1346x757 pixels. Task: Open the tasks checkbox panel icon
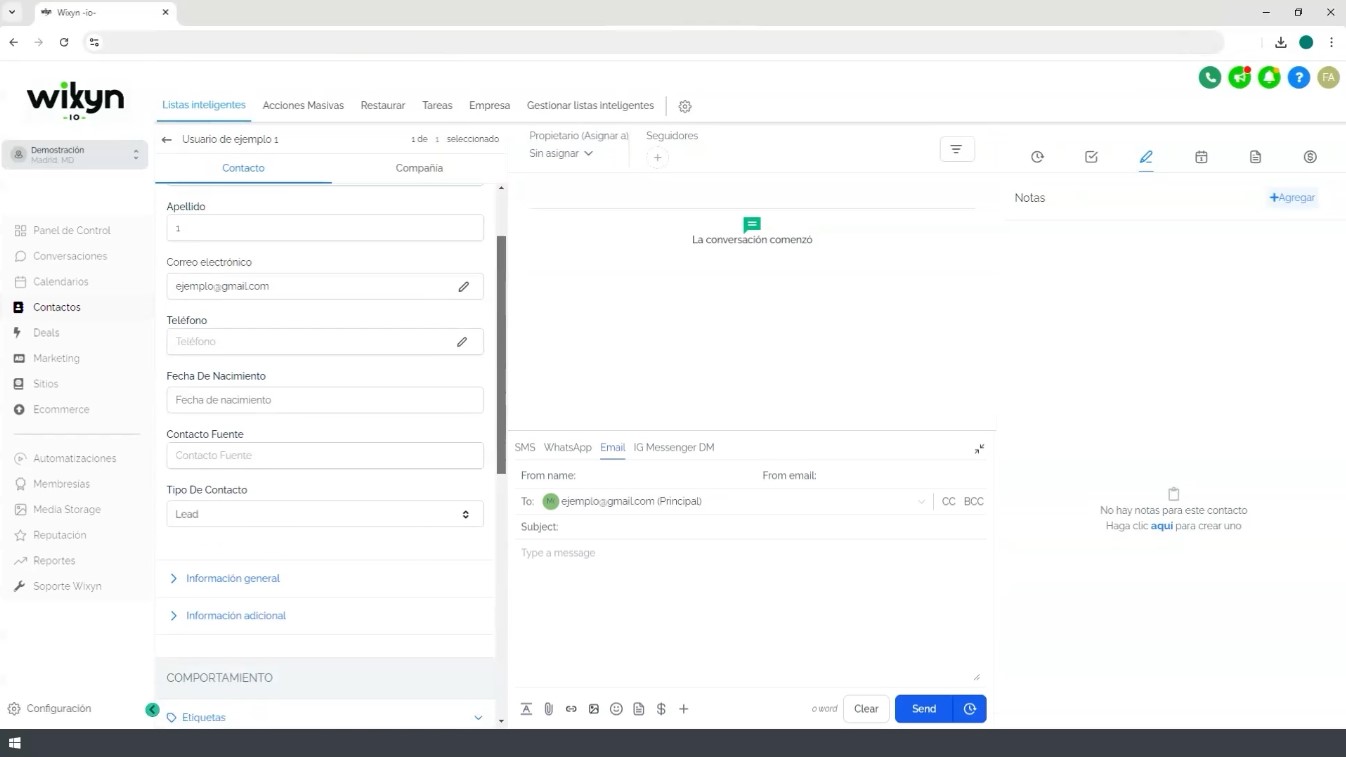[1091, 157]
